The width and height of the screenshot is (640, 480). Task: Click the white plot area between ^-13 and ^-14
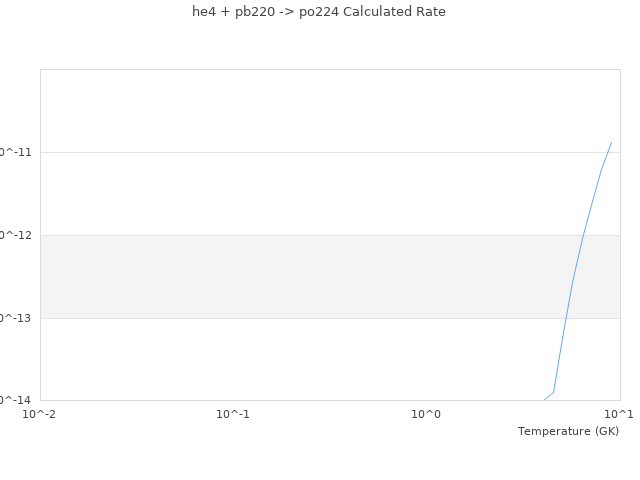[x=300, y=360]
